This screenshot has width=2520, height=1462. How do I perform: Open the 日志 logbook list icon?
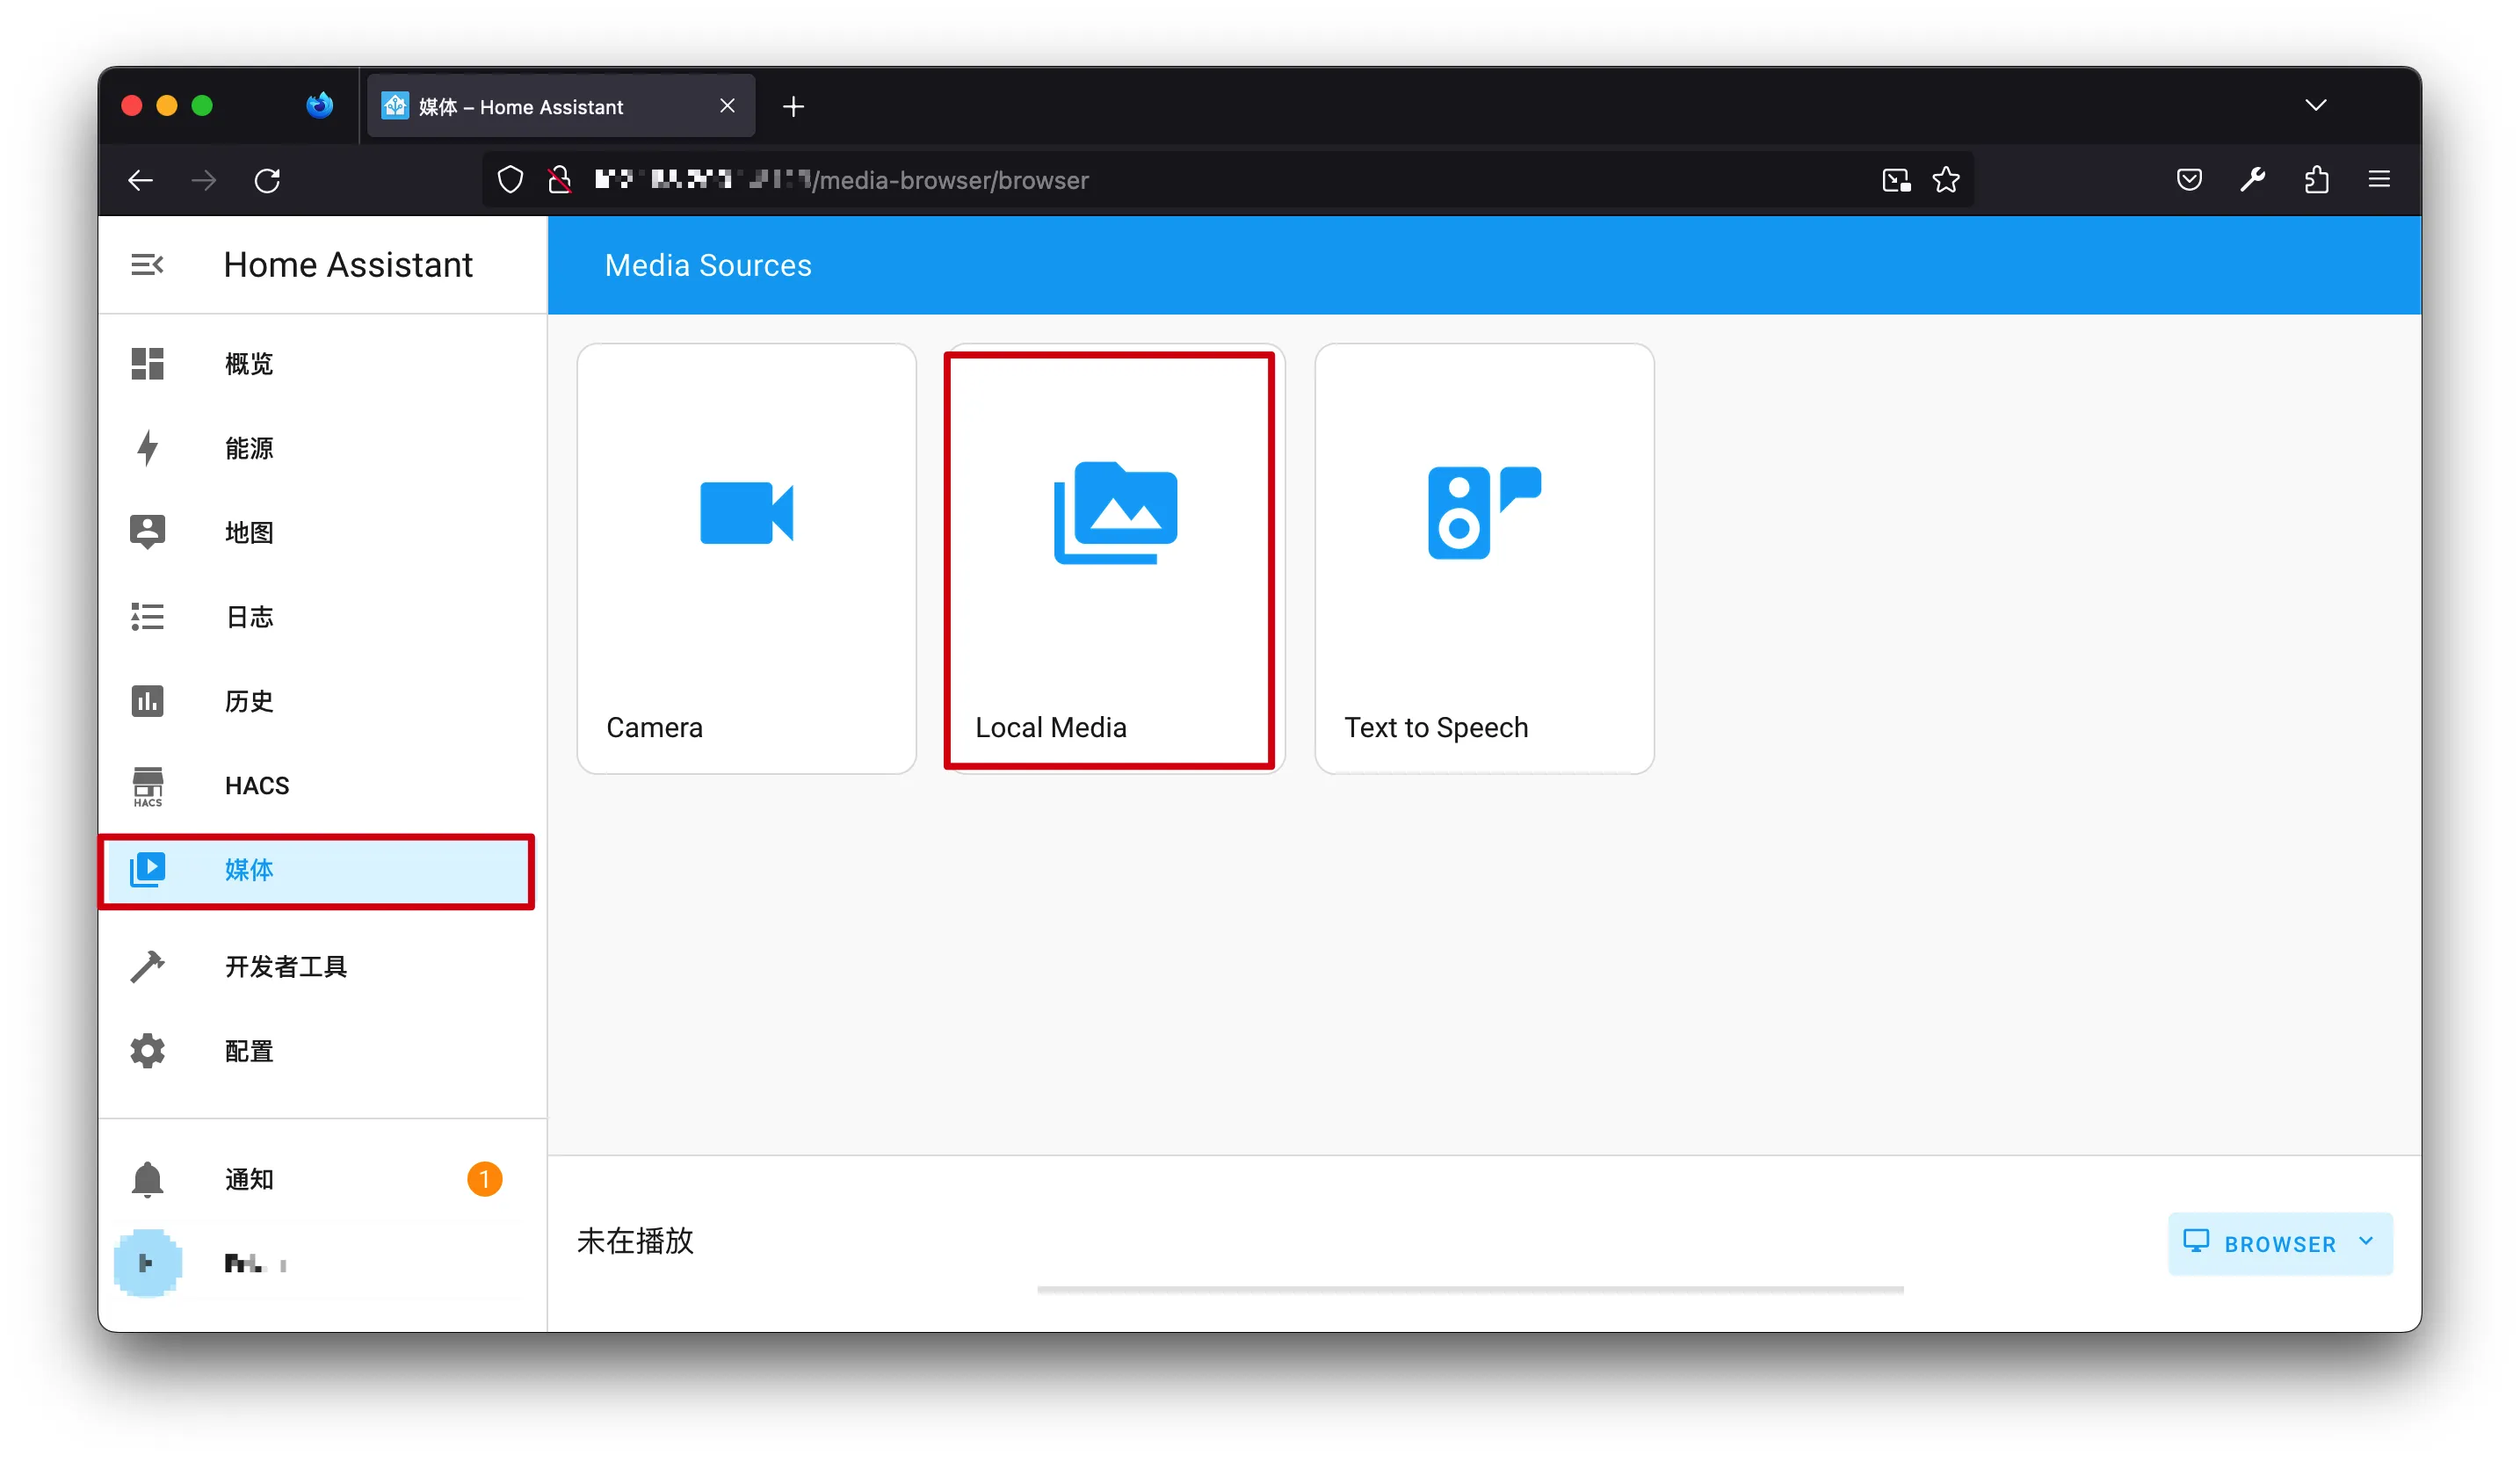(147, 617)
